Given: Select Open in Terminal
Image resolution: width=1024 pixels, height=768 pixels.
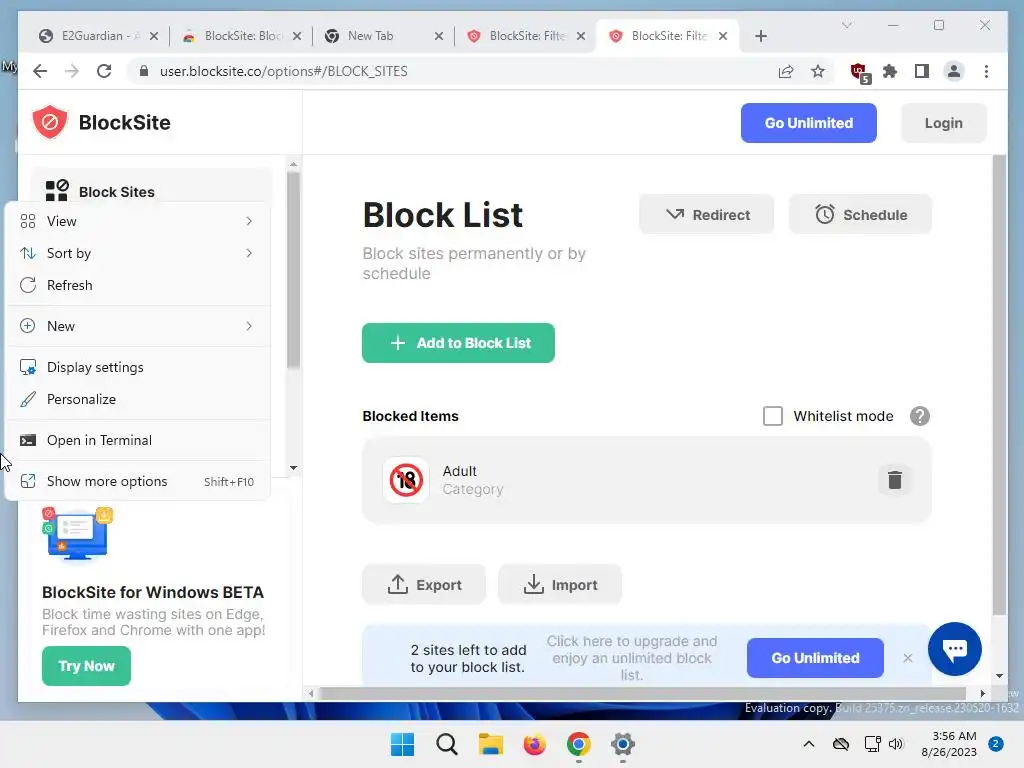Looking at the screenshot, I should (x=138, y=440).
